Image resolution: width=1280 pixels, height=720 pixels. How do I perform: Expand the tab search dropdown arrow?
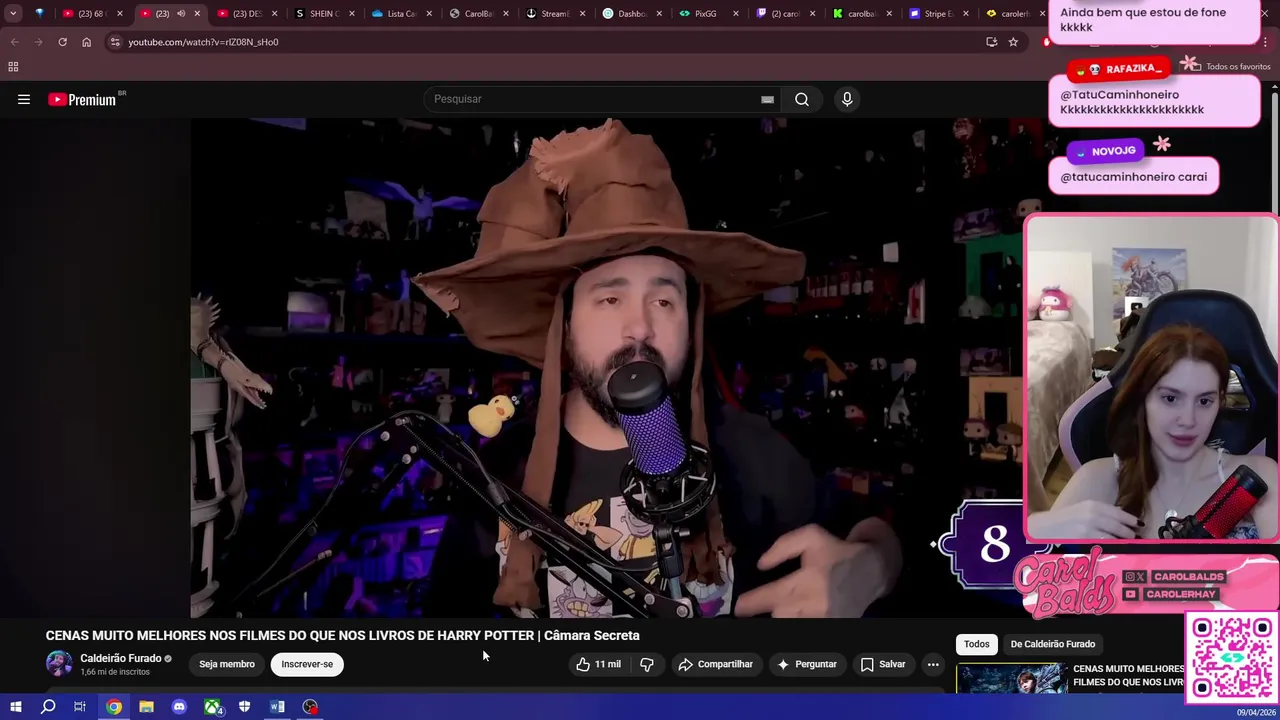13,14
